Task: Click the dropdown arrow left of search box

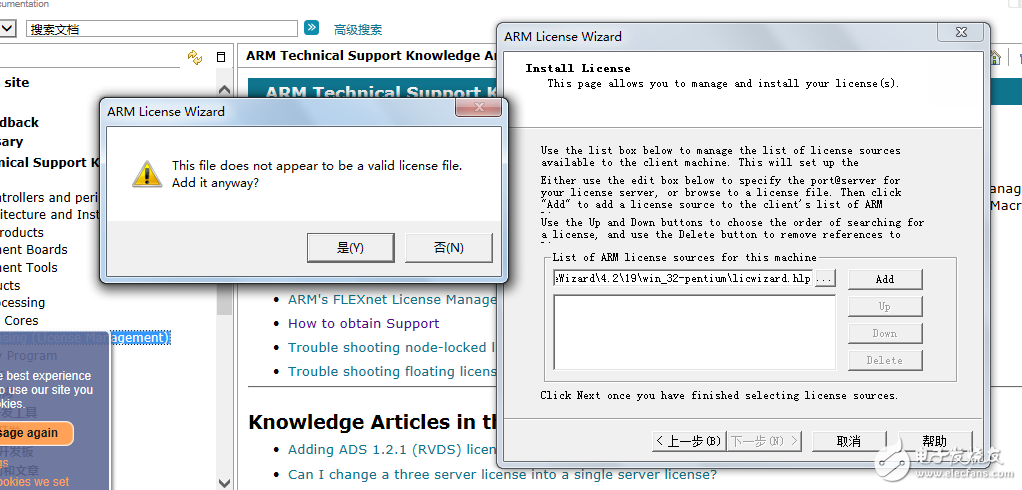Action: pyautogui.click(x=8, y=29)
